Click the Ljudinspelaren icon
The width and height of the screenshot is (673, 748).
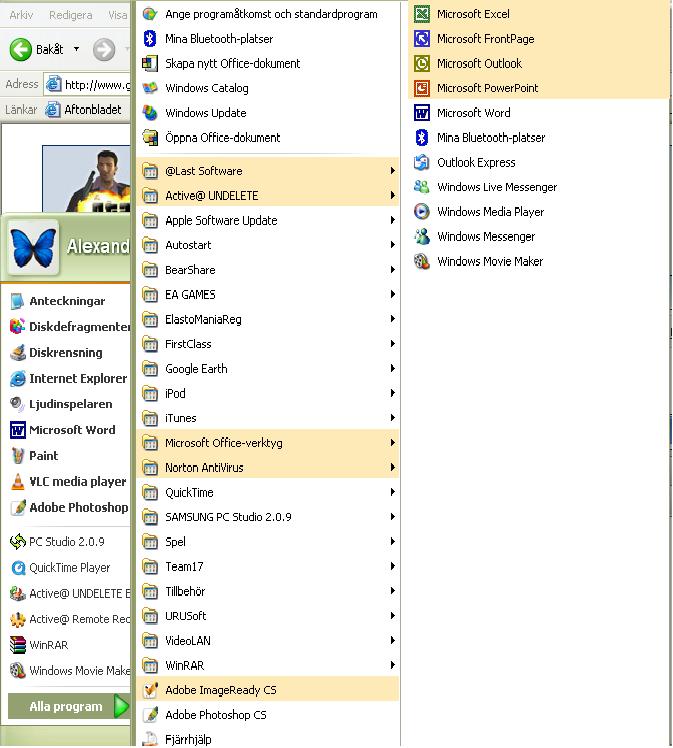(x=18, y=404)
